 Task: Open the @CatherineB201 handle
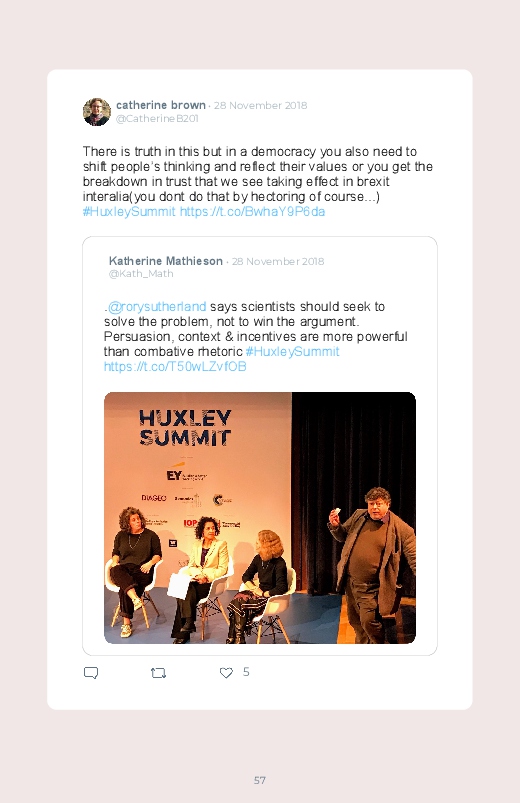(x=157, y=118)
